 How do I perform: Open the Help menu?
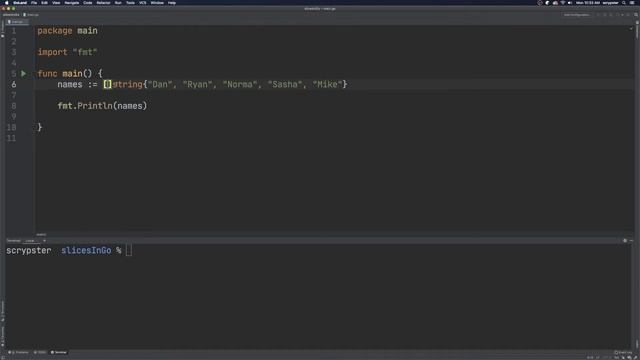tap(172, 3)
